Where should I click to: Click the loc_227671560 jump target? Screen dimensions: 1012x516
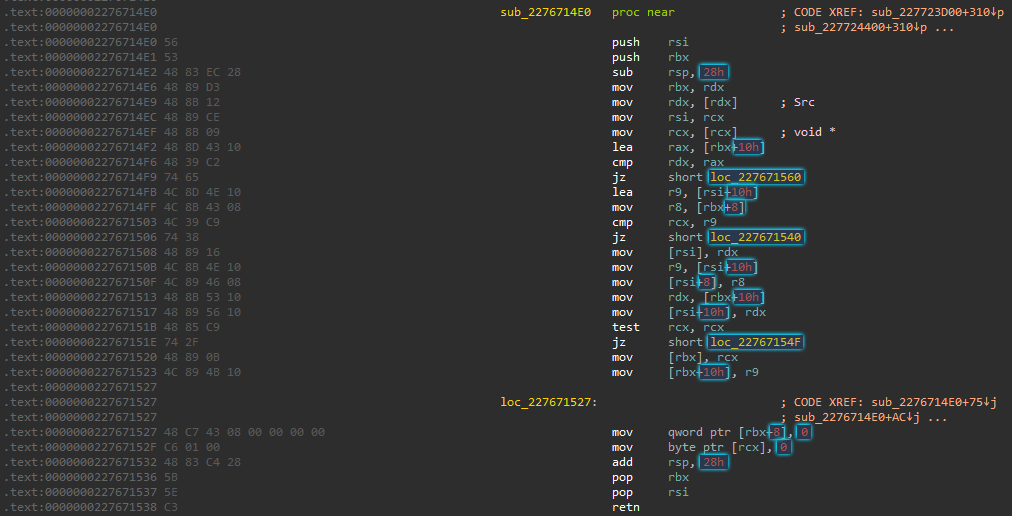click(756, 177)
